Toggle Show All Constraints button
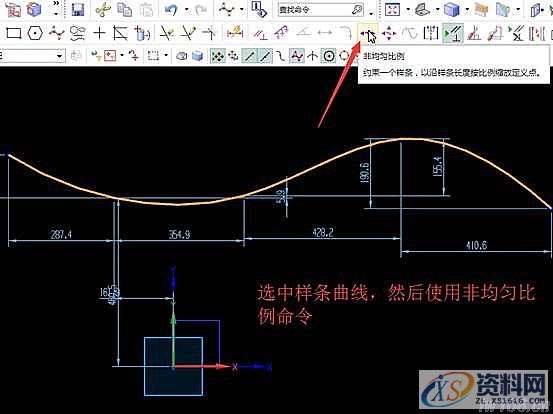The image size is (553, 414). click(x=453, y=34)
